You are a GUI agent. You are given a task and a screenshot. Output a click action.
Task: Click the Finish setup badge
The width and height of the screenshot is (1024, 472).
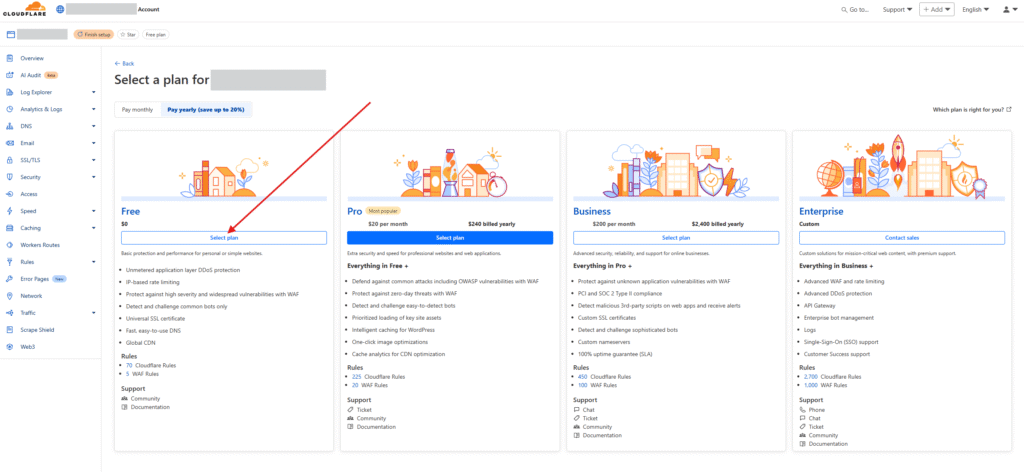(x=93, y=34)
